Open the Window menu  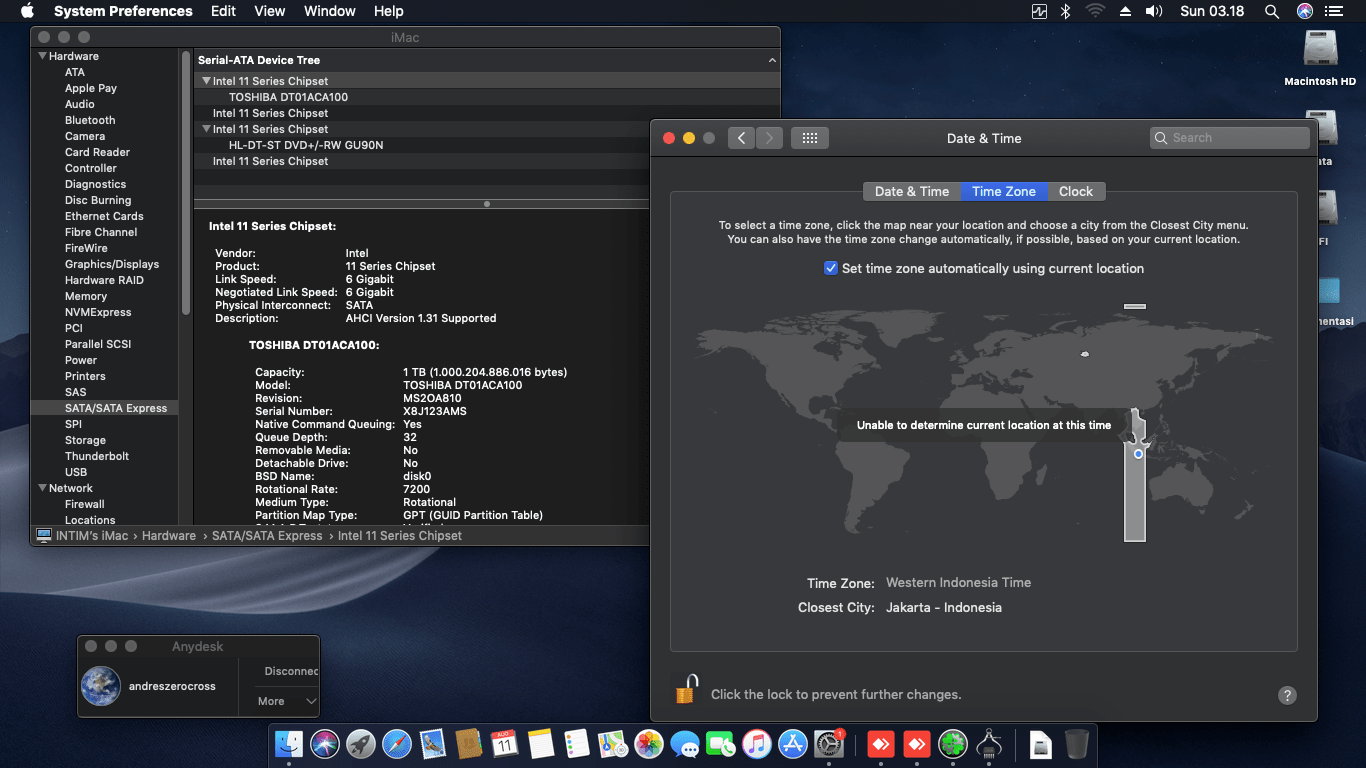(329, 11)
